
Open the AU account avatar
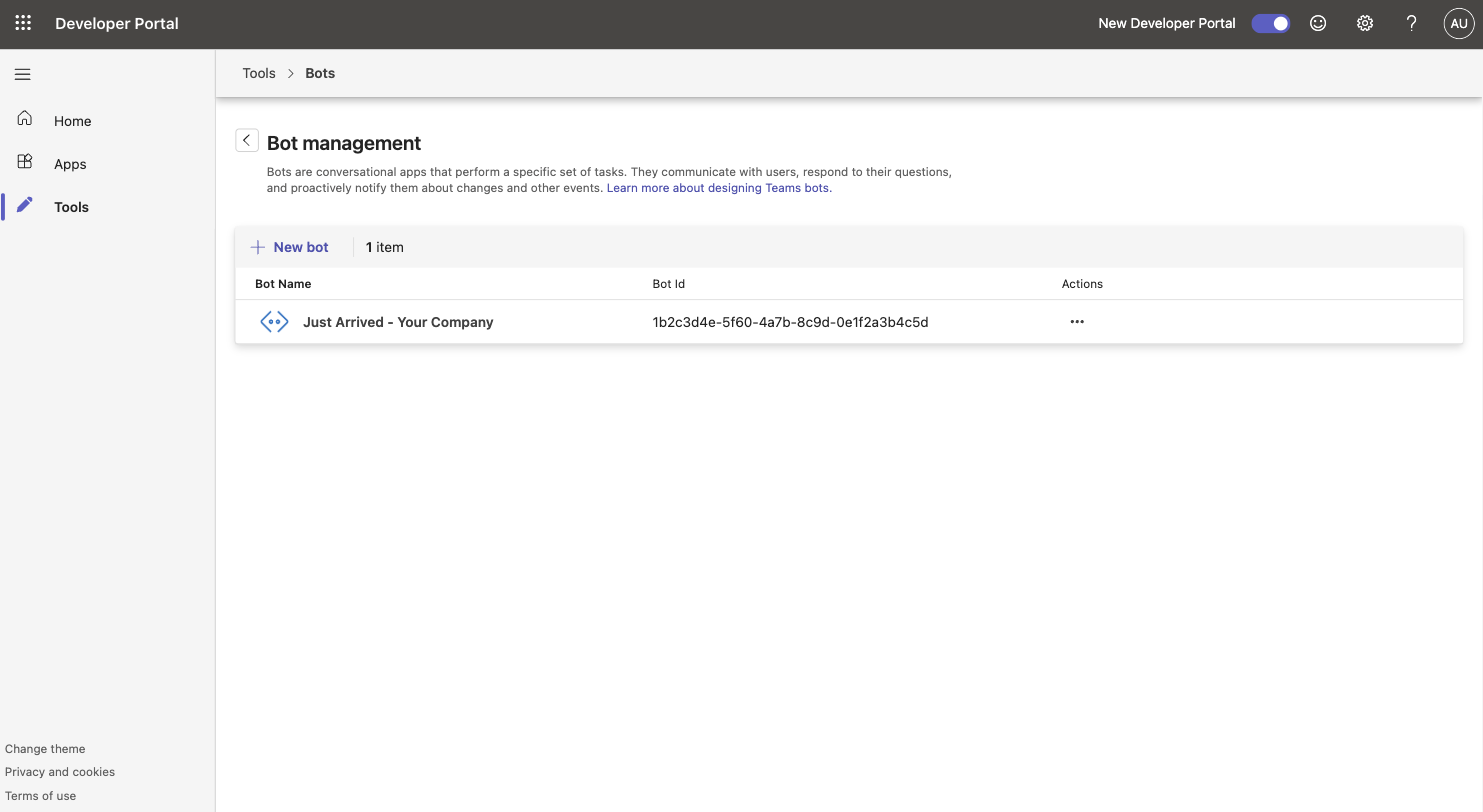coord(1459,23)
